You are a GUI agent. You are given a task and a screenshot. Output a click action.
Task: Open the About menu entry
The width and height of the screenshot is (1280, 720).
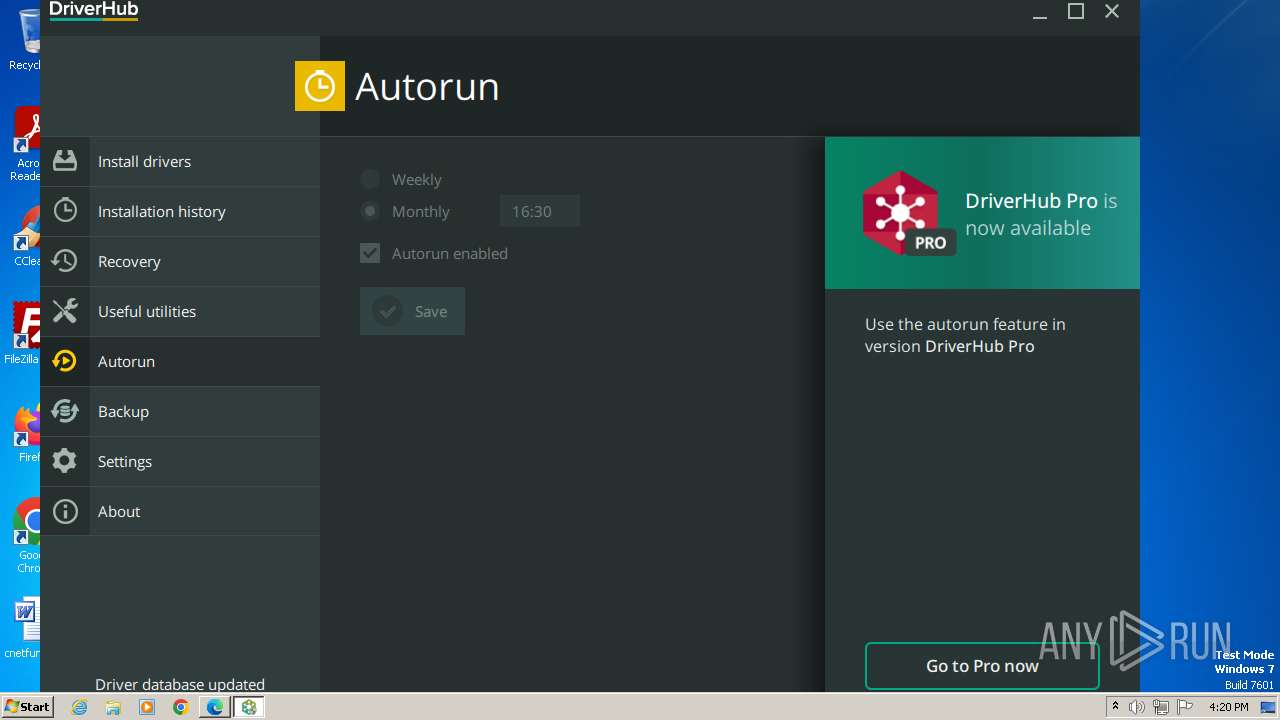[x=180, y=511]
